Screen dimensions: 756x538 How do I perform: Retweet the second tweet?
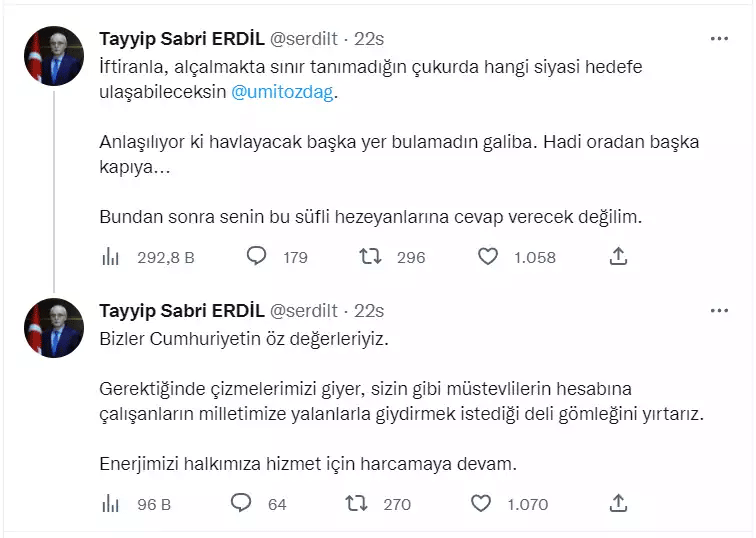click(357, 503)
